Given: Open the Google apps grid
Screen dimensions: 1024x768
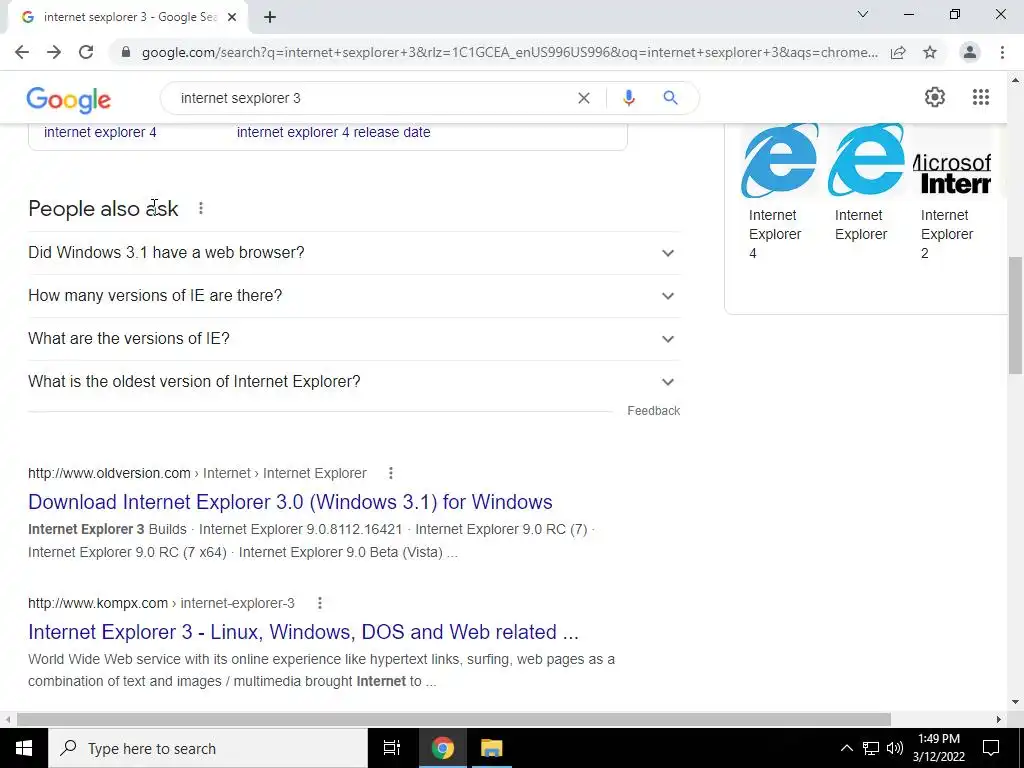Looking at the screenshot, I should click(980, 97).
